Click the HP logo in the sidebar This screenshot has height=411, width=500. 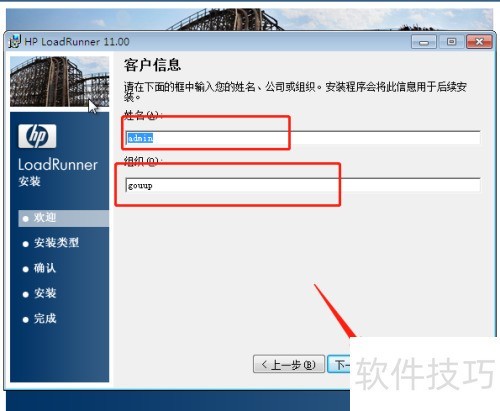[37, 136]
